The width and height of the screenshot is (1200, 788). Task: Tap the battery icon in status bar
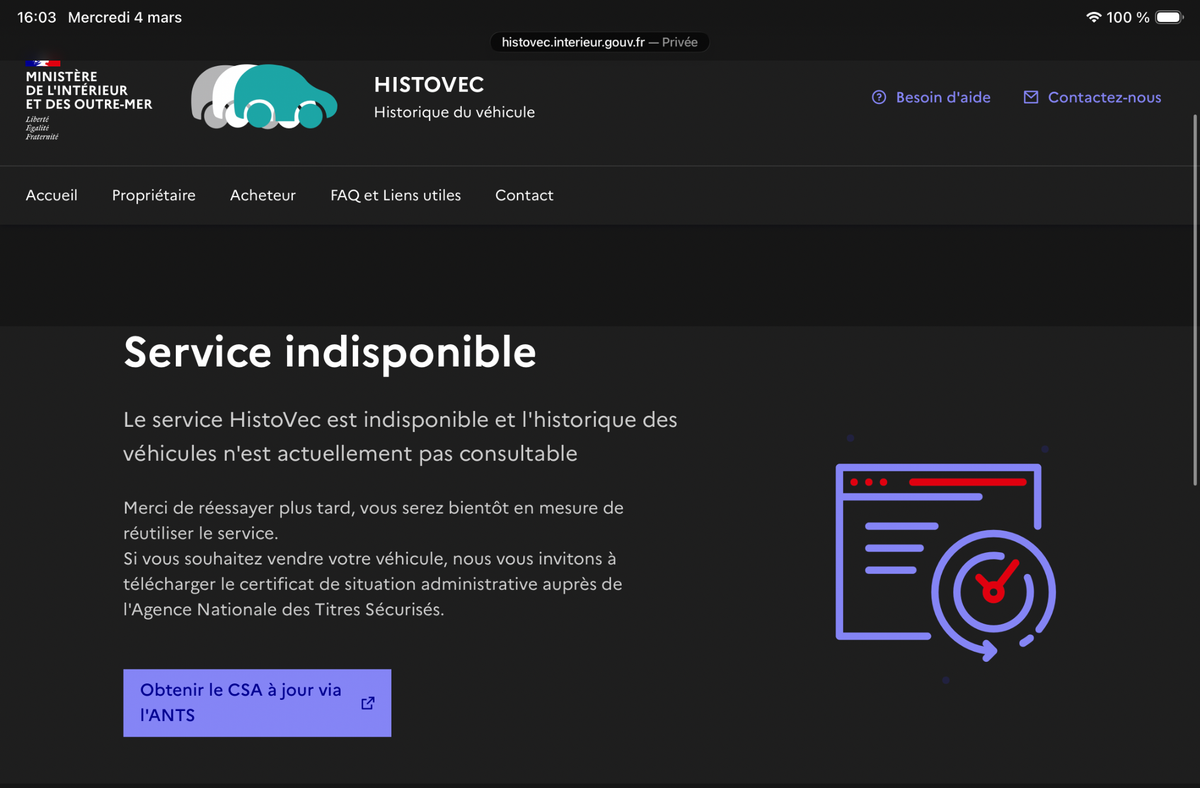(x=1168, y=18)
